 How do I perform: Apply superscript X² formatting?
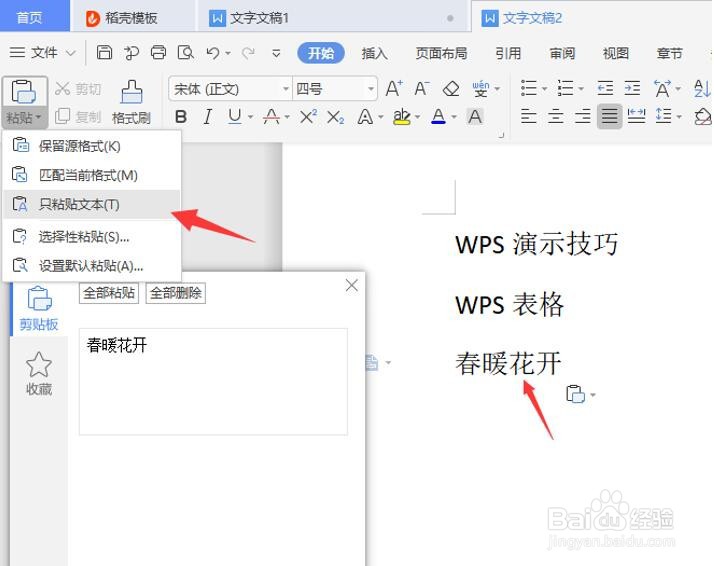click(308, 117)
